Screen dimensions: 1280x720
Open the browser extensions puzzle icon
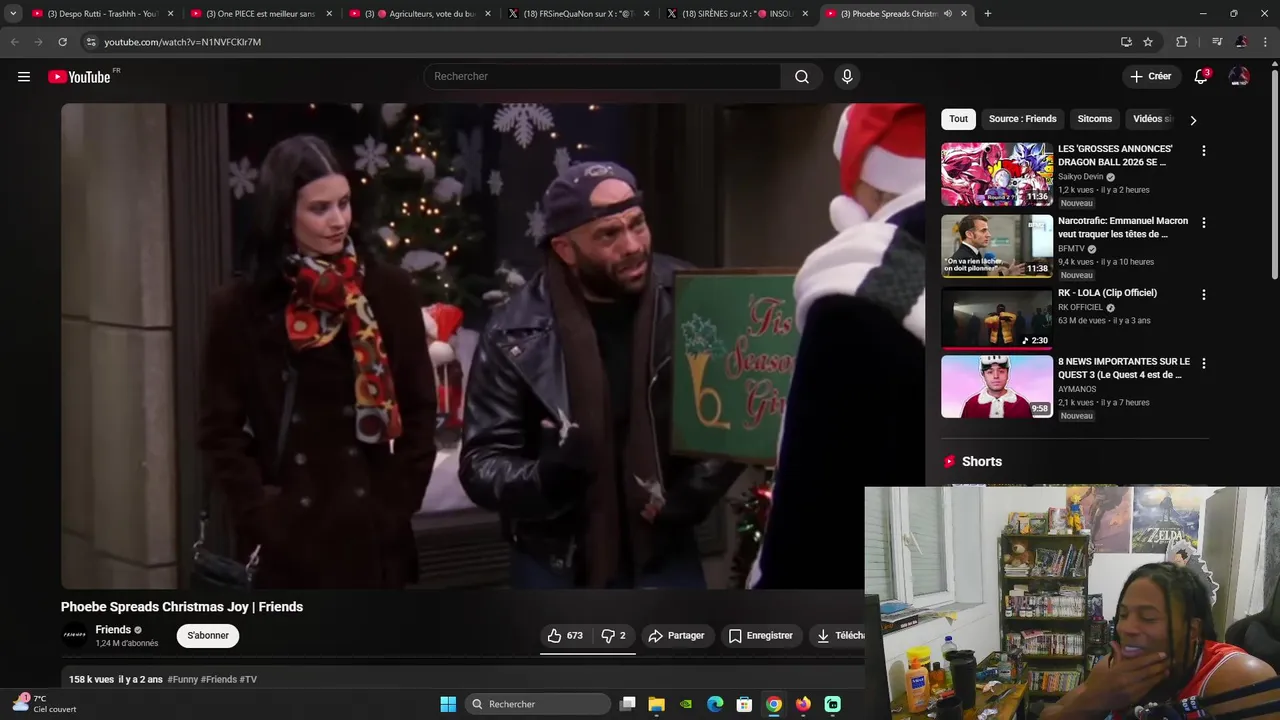click(x=1181, y=42)
